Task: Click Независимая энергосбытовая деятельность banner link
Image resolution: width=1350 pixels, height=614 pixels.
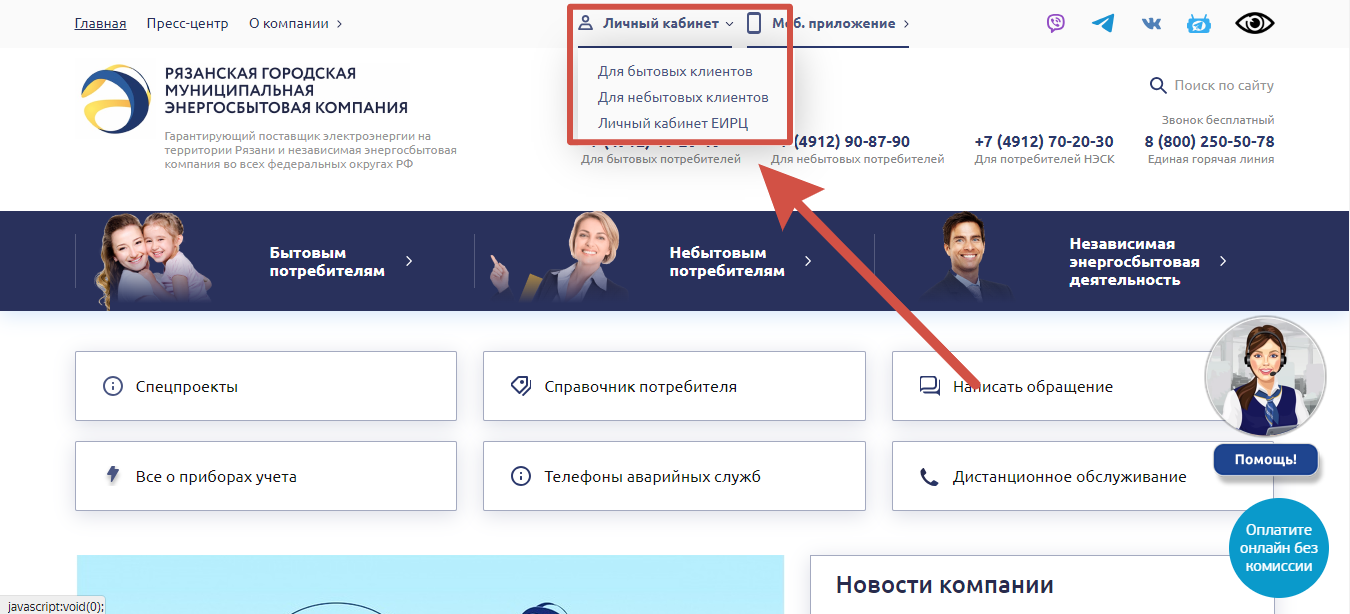Action: 1134,261
